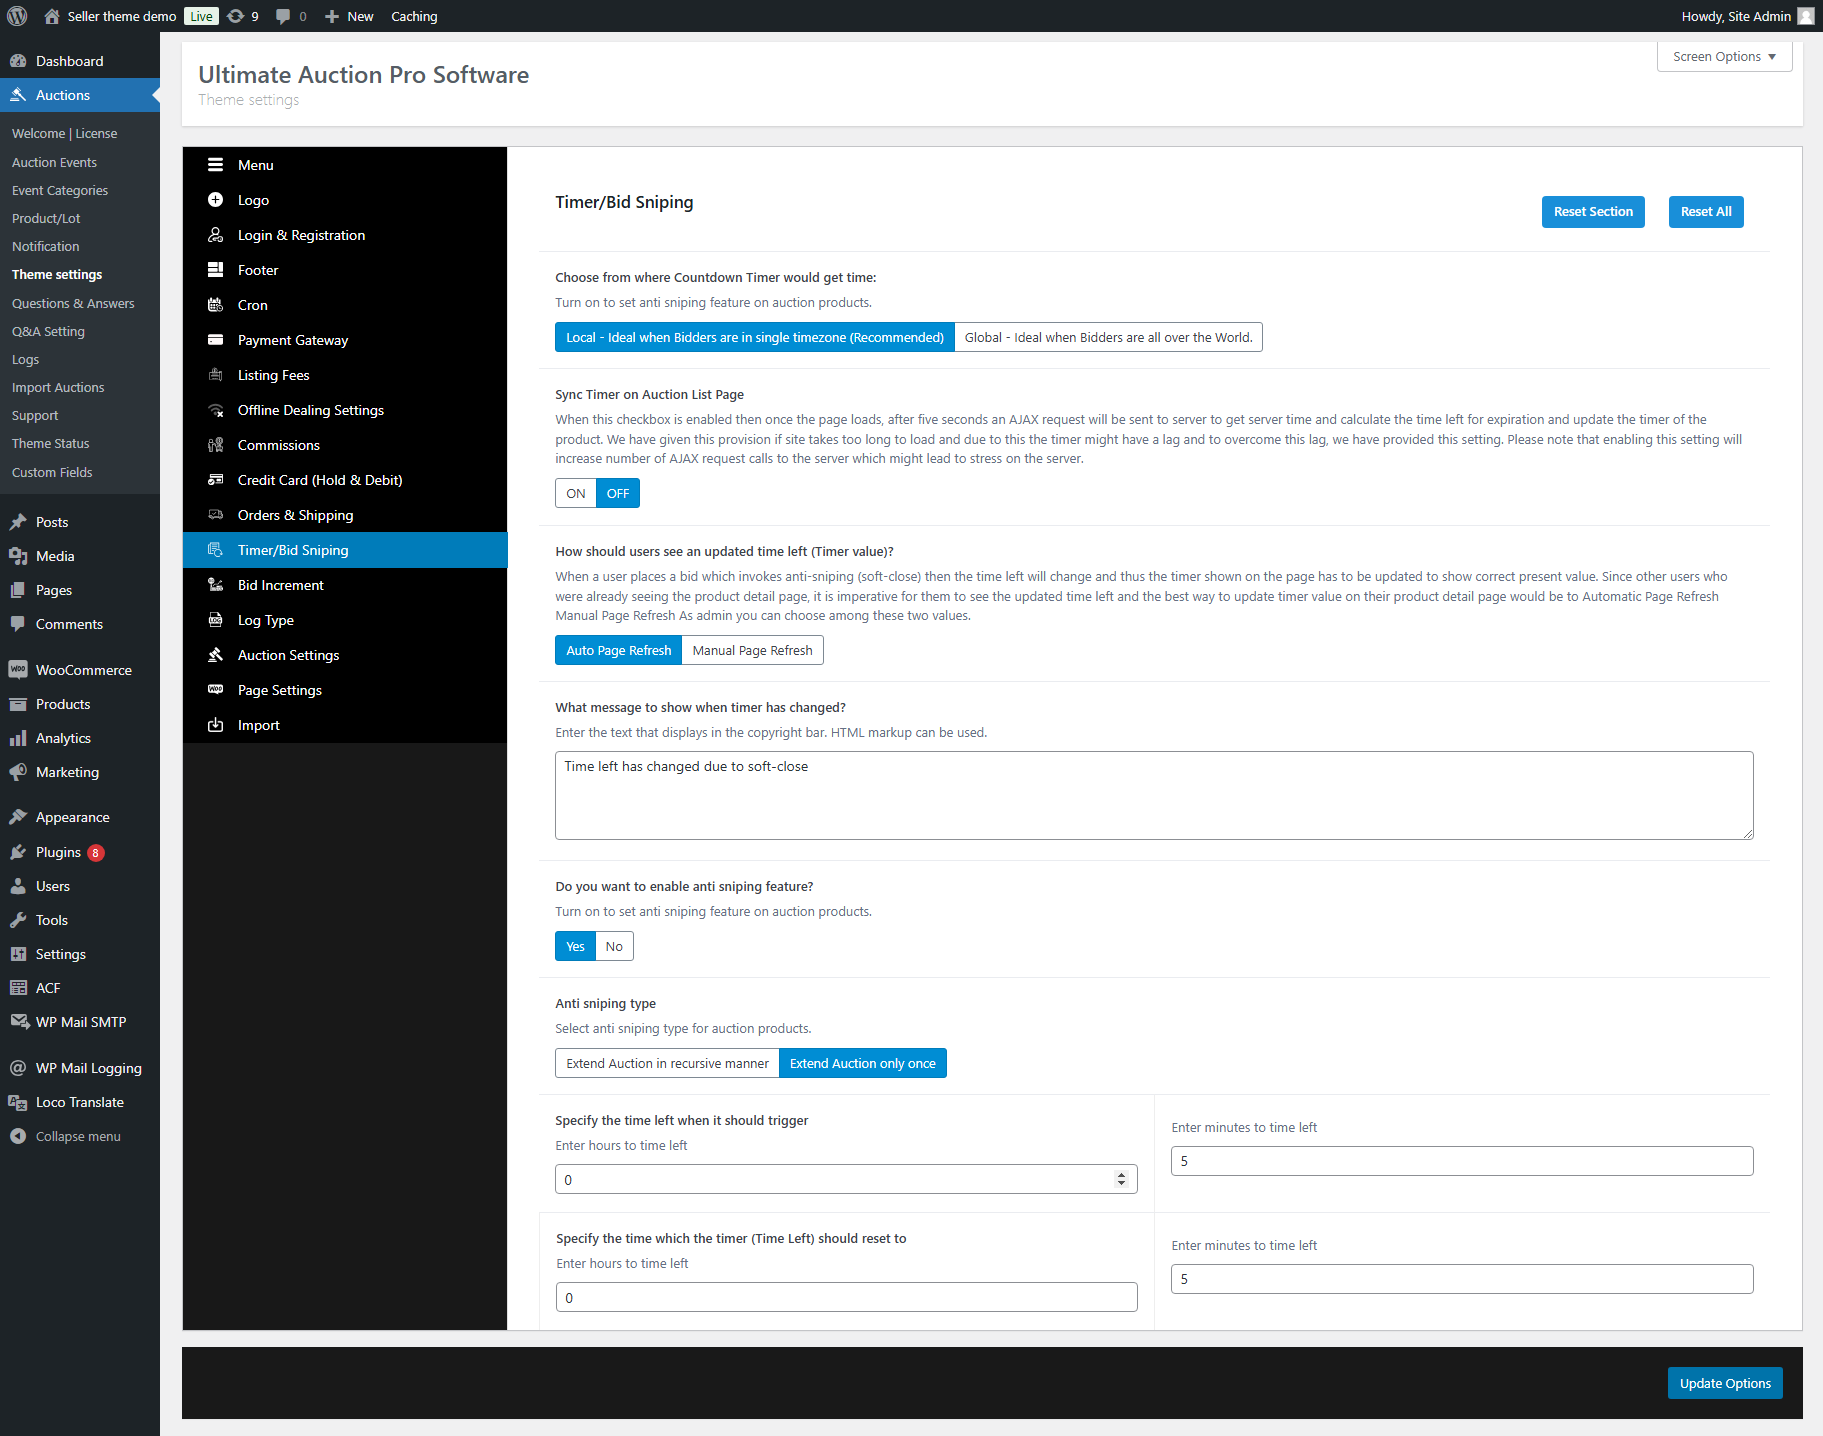Open the Caching admin bar item
The width and height of the screenshot is (1823, 1436).
(x=414, y=16)
